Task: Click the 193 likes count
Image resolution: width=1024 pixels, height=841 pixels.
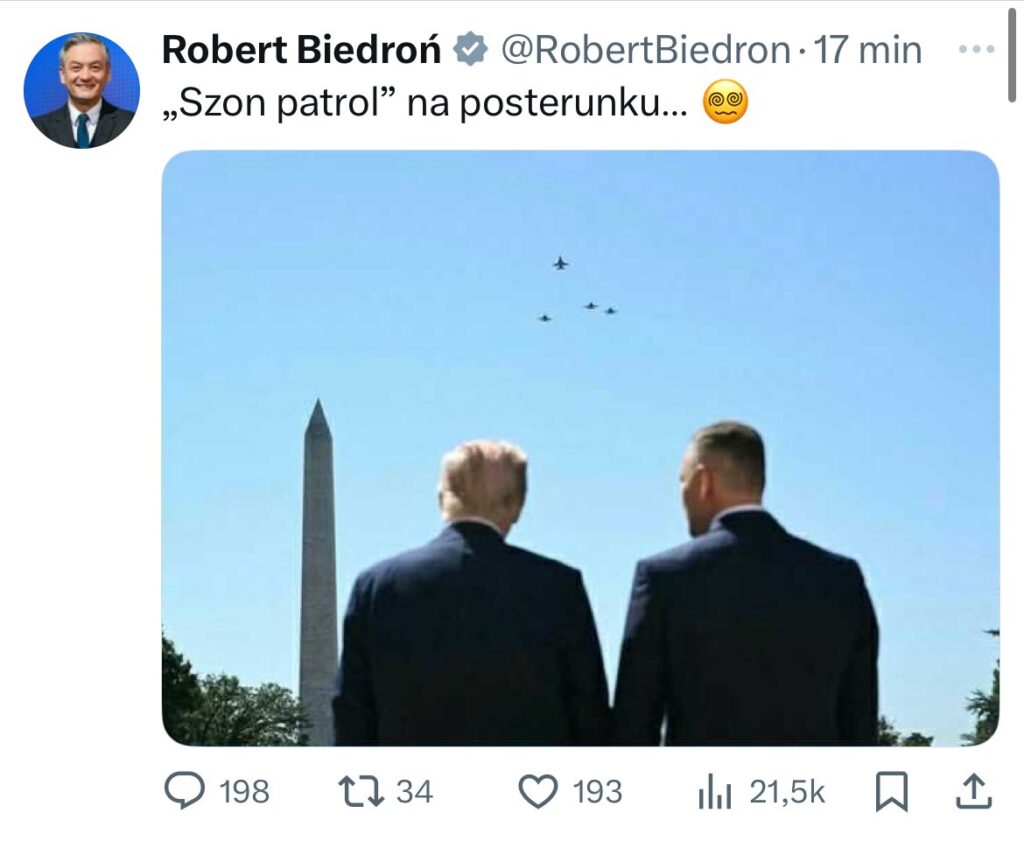Action: [598, 792]
